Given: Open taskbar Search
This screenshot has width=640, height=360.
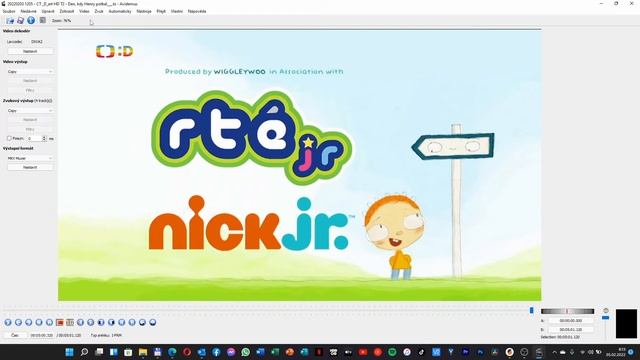Looking at the screenshot, I should click(84, 352).
